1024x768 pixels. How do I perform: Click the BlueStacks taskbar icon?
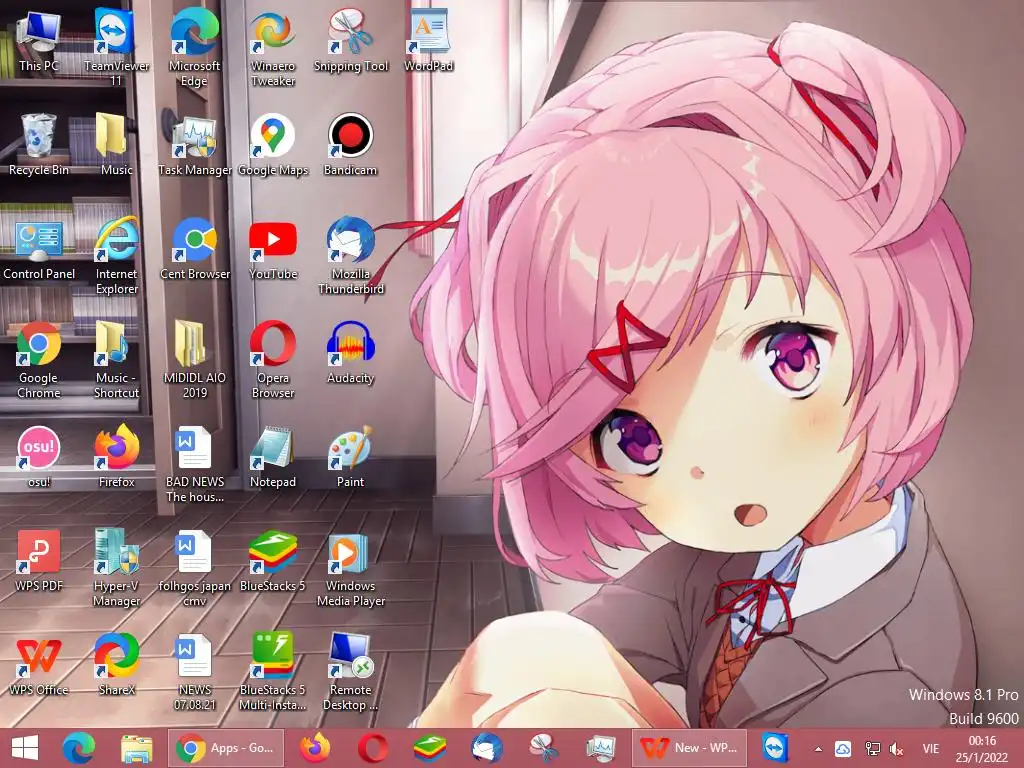(x=430, y=748)
